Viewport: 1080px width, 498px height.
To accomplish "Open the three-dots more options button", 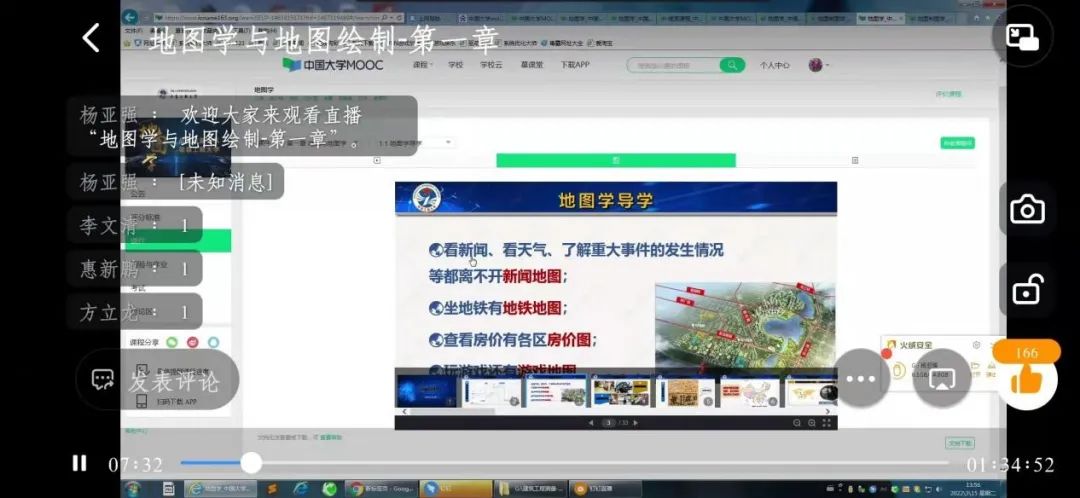I will pos(862,379).
